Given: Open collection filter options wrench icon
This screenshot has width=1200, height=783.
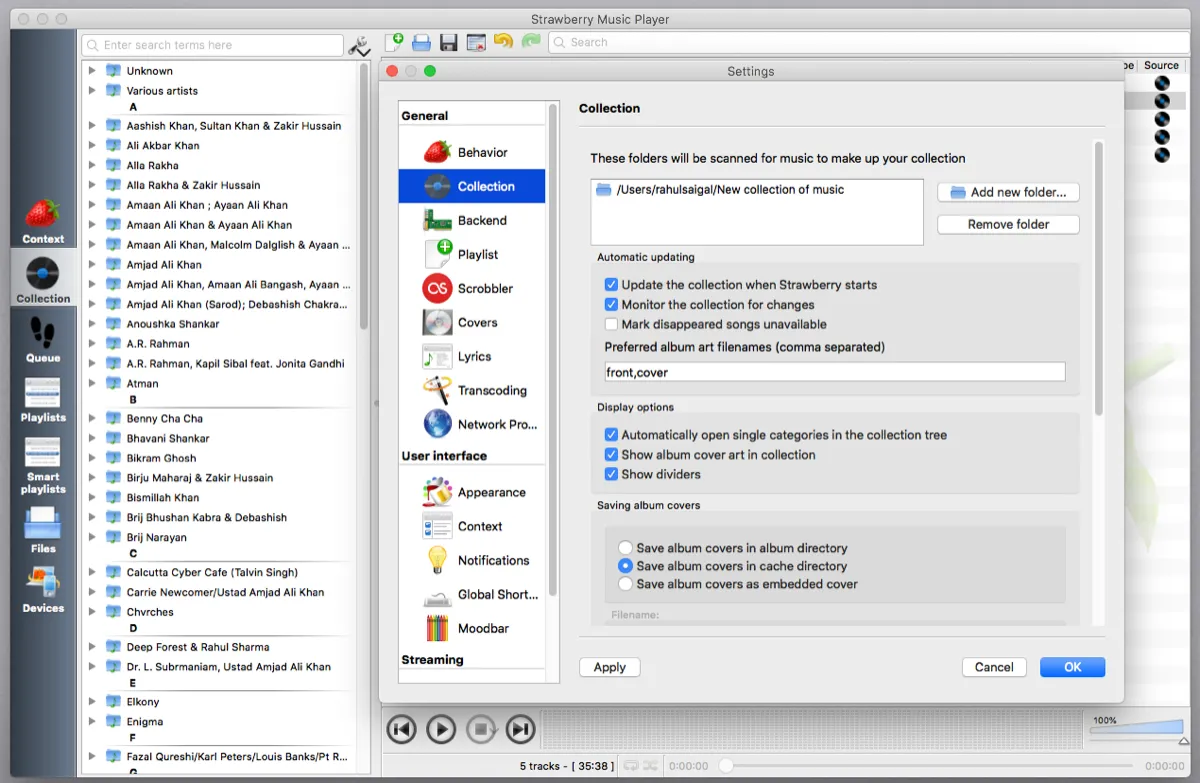Looking at the screenshot, I should click(x=359, y=45).
